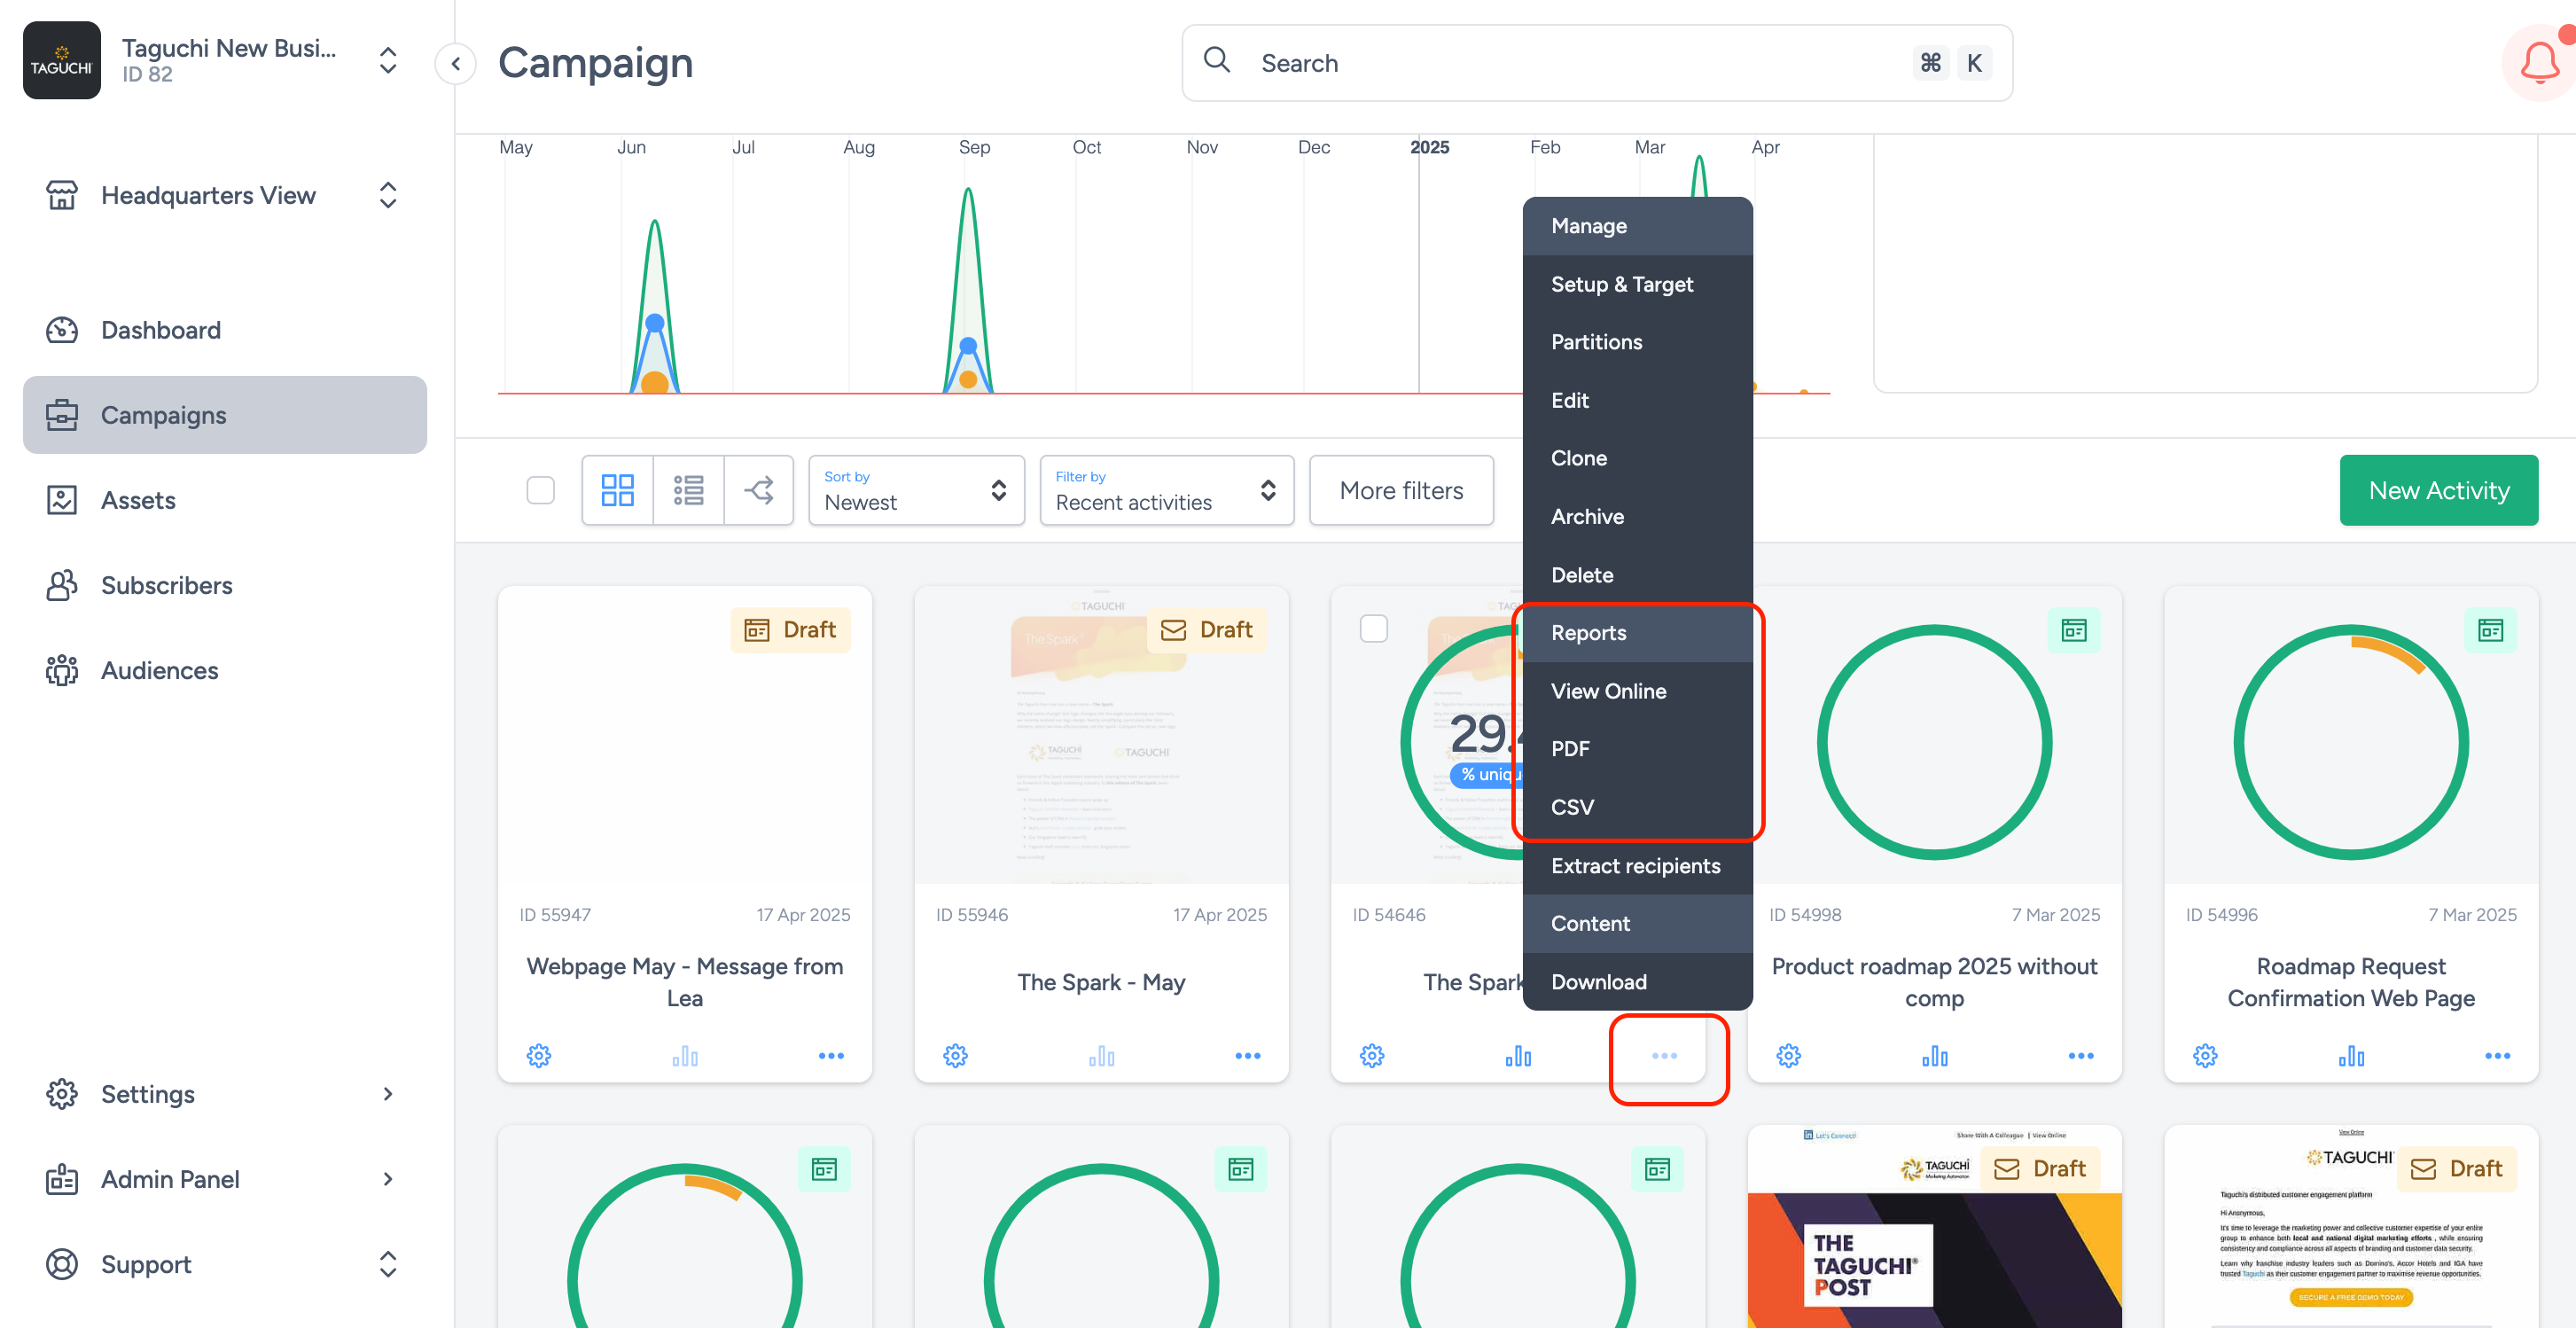The width and height of the screenshot is (2576, 1328).
Task: Expand the Admin Panel submenu
Action: (388, 1178)
